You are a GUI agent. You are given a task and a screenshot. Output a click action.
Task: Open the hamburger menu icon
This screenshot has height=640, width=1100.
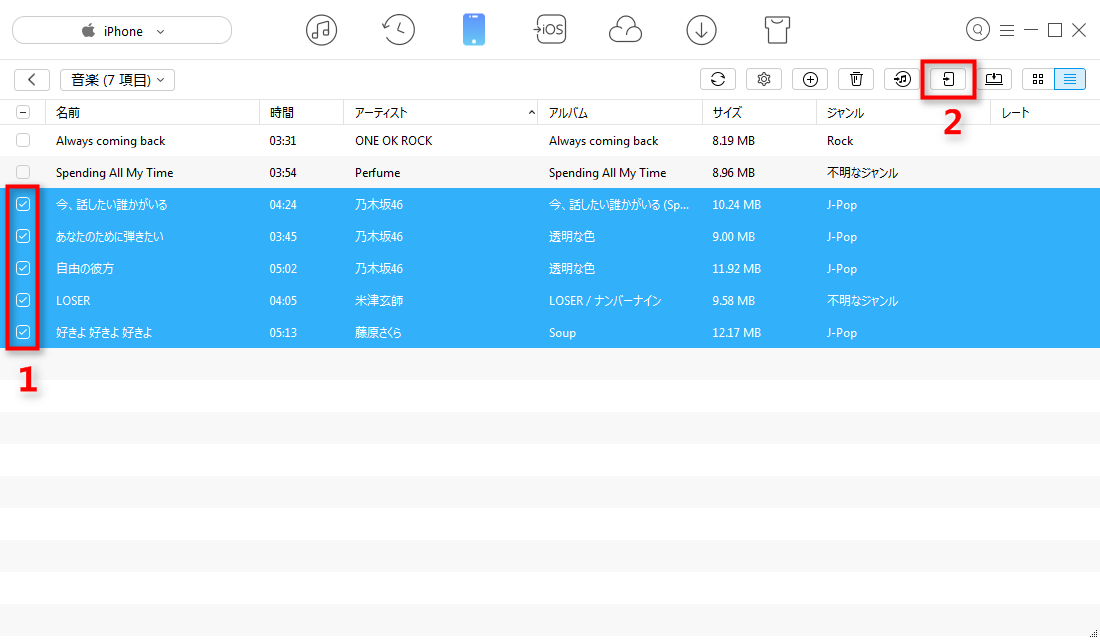(1007, 30)
